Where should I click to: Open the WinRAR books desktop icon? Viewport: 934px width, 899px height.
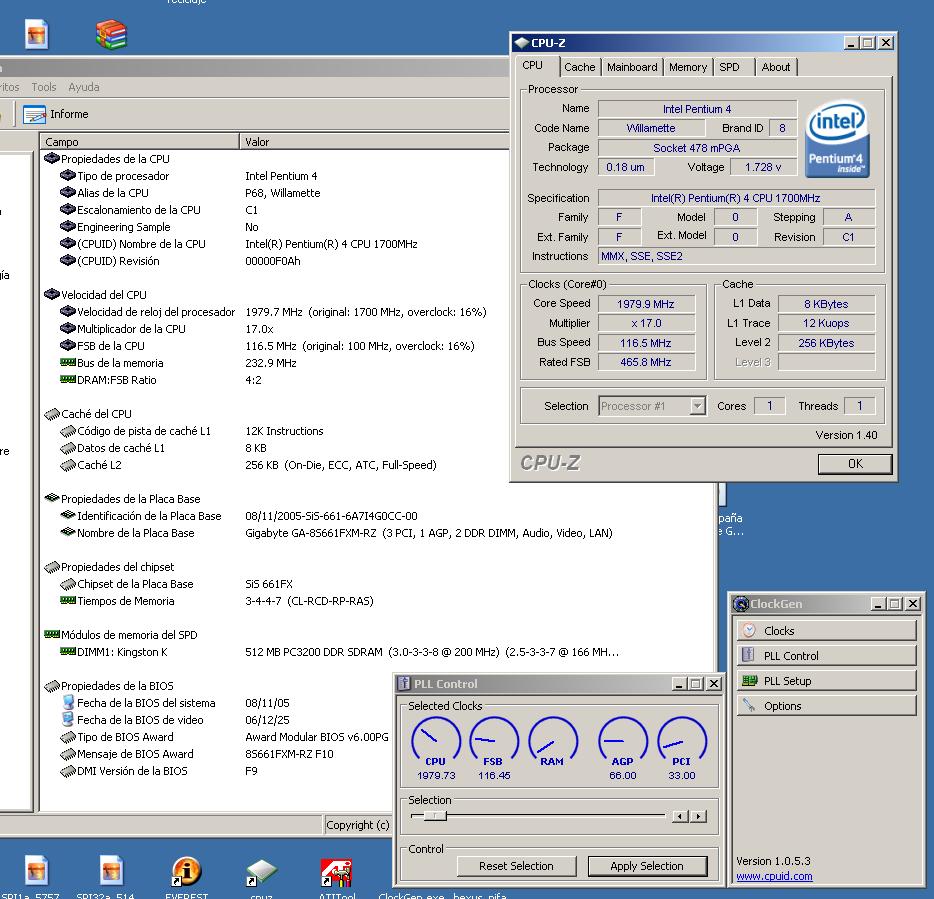point(111,35)
